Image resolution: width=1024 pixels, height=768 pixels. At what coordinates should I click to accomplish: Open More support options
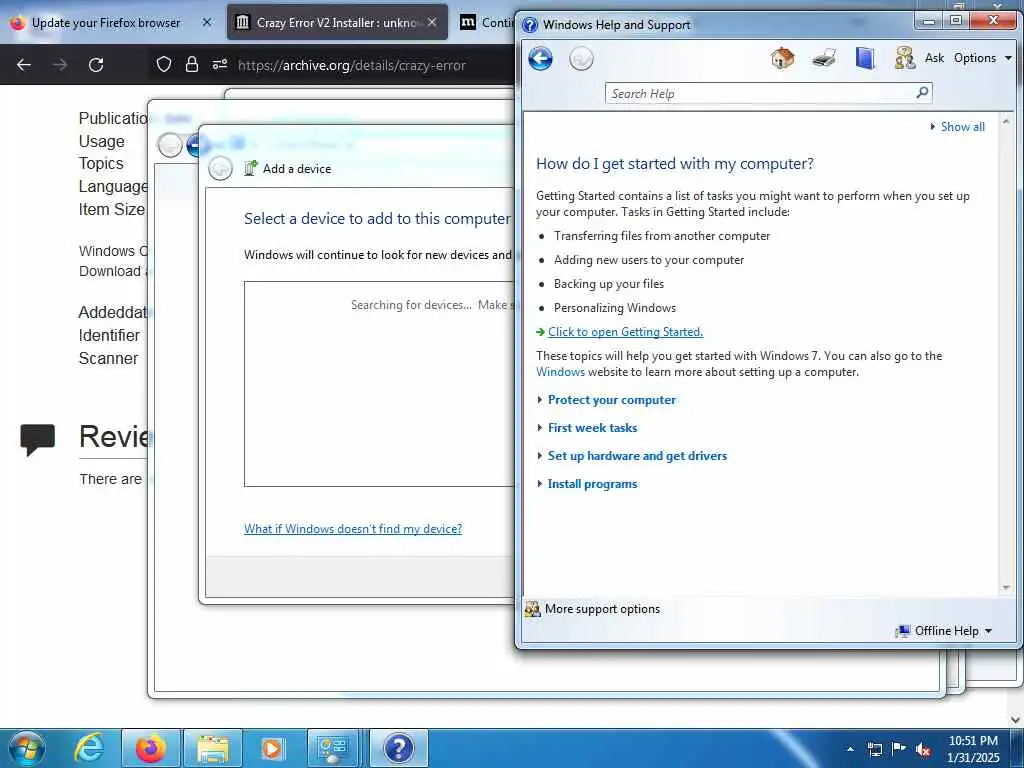(593, 609)
